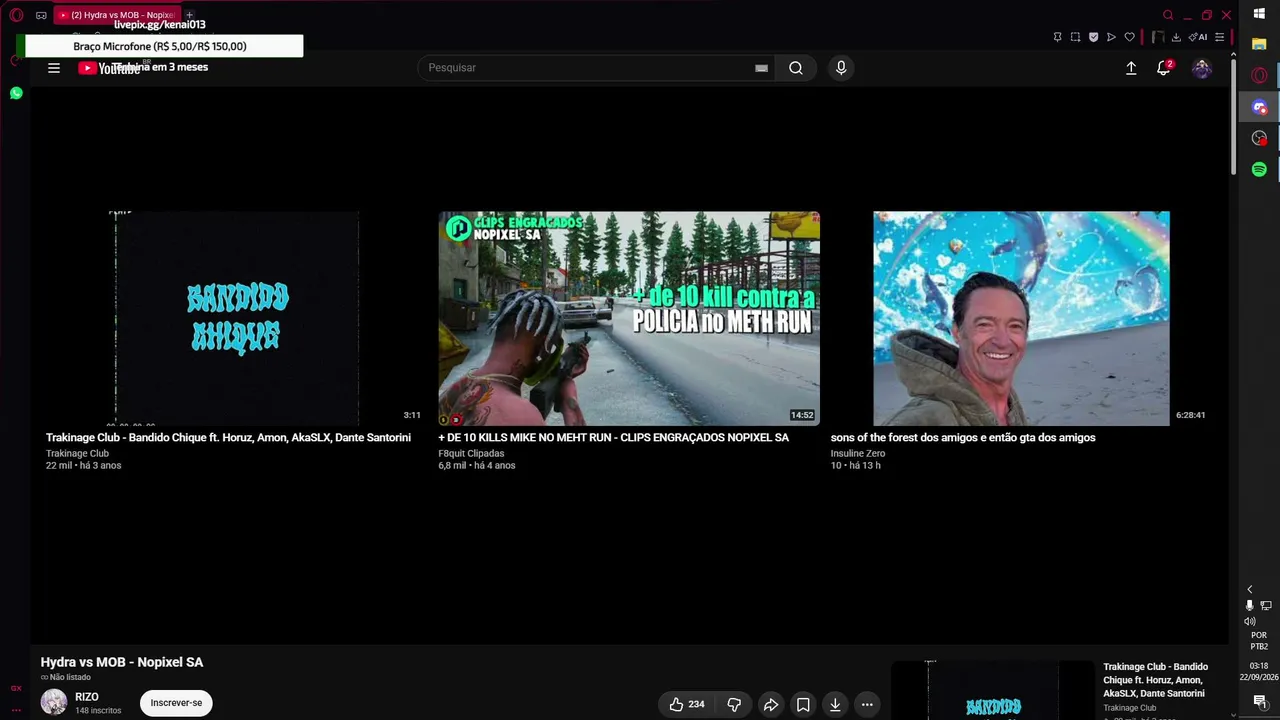The width and height of the screenshot is (1280, 720).
Task: Click the pin icon in Opera toolbar
Action: [x=1057, y=37]
